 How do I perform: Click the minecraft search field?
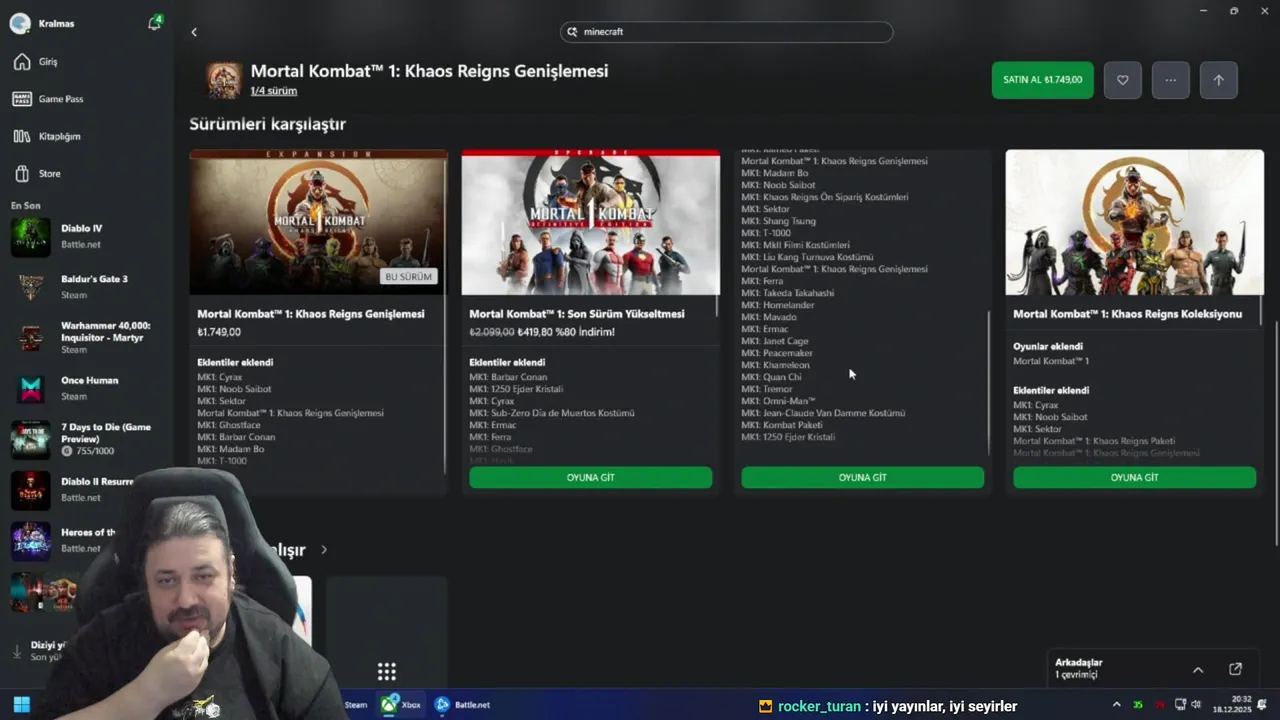(726, 32)
